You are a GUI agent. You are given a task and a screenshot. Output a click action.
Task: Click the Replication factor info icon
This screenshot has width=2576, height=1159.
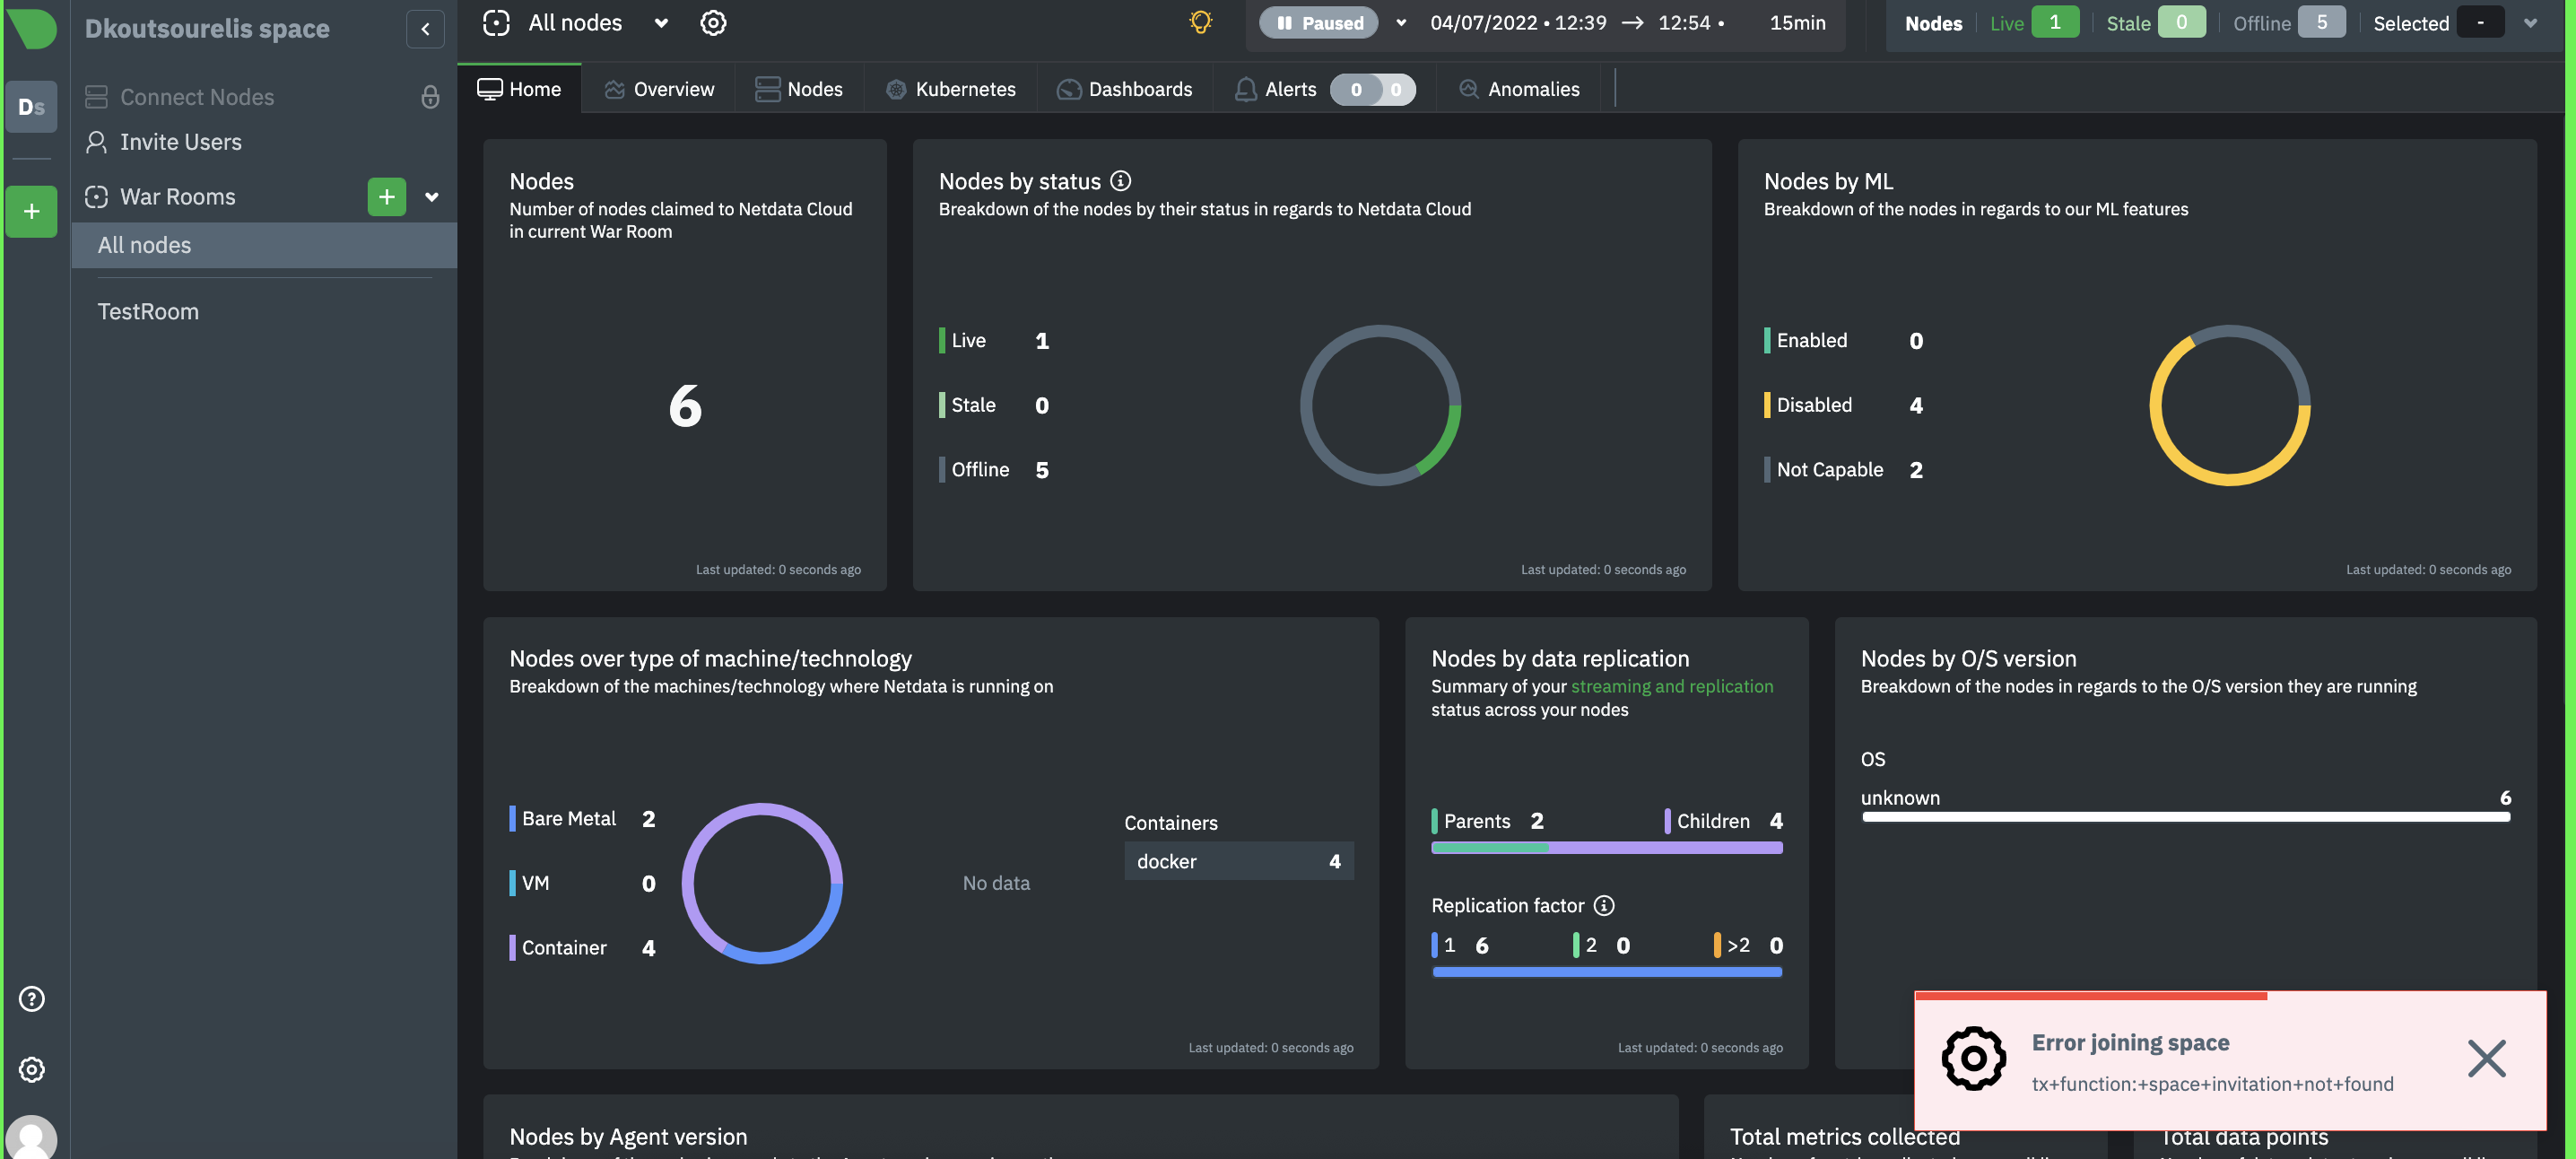coord(1604,905)
